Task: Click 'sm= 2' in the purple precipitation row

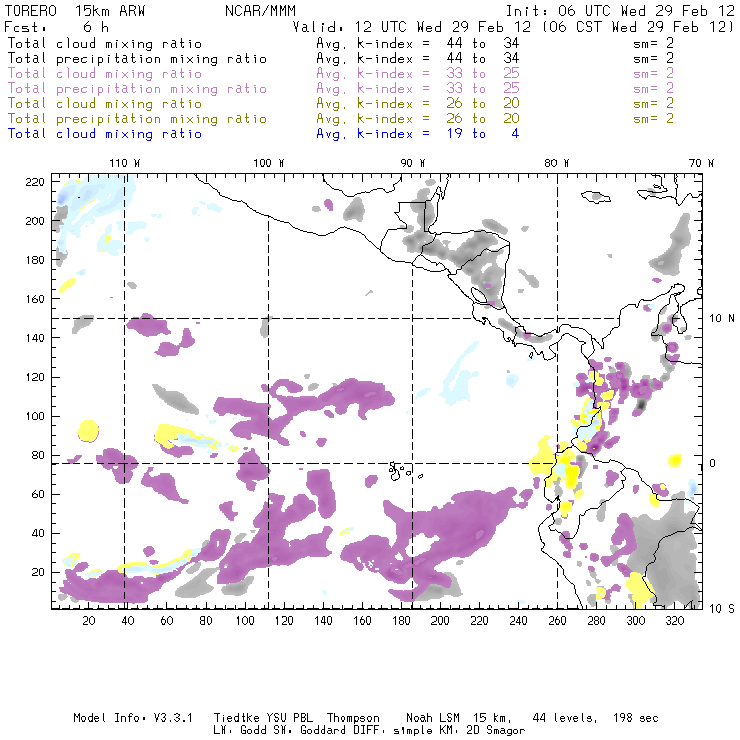Action: click(654, 88)
